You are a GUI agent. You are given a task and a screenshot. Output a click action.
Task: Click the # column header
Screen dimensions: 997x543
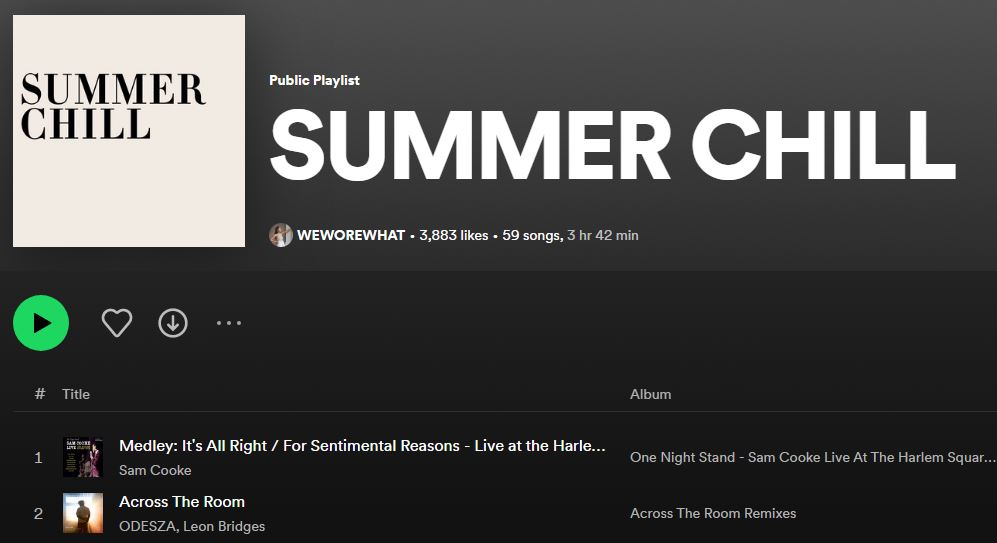[x=40, y=394]
